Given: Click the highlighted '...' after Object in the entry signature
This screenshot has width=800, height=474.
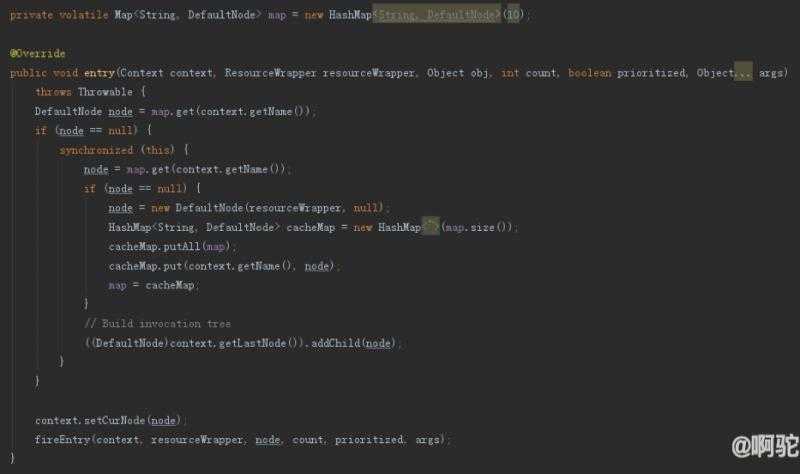Looking at the screenshot, I should pos(743,73).
